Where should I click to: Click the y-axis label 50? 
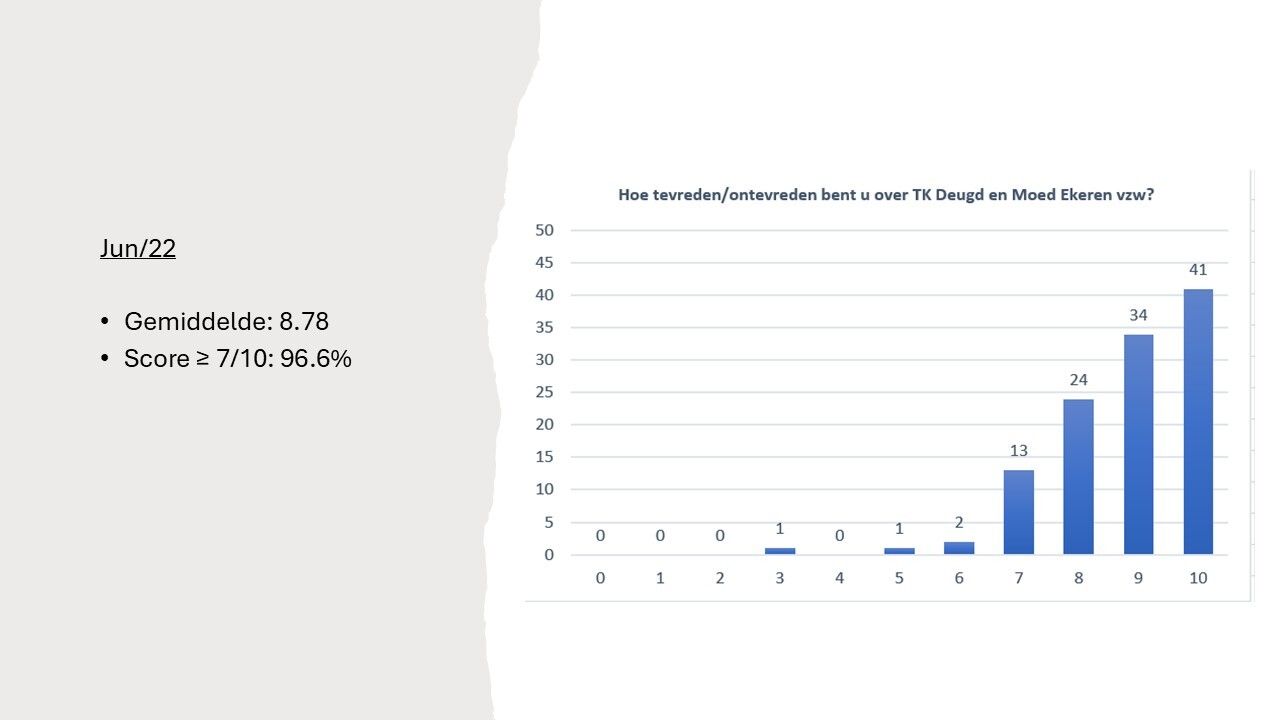[x=544, y=230]
